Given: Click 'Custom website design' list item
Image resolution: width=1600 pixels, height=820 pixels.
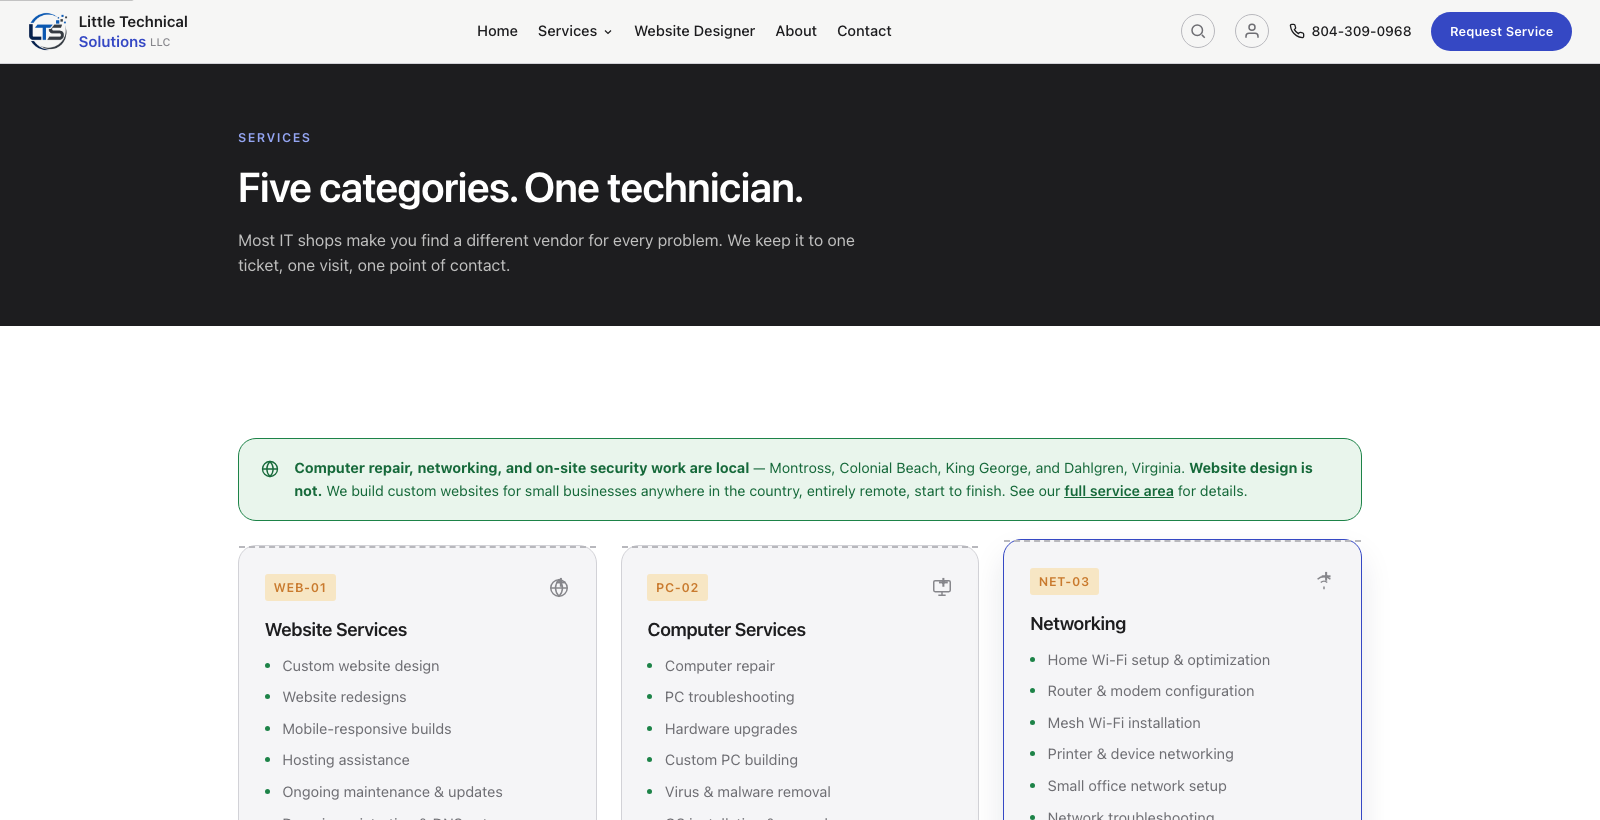Looking at the screenshot, I should (360, 666).
